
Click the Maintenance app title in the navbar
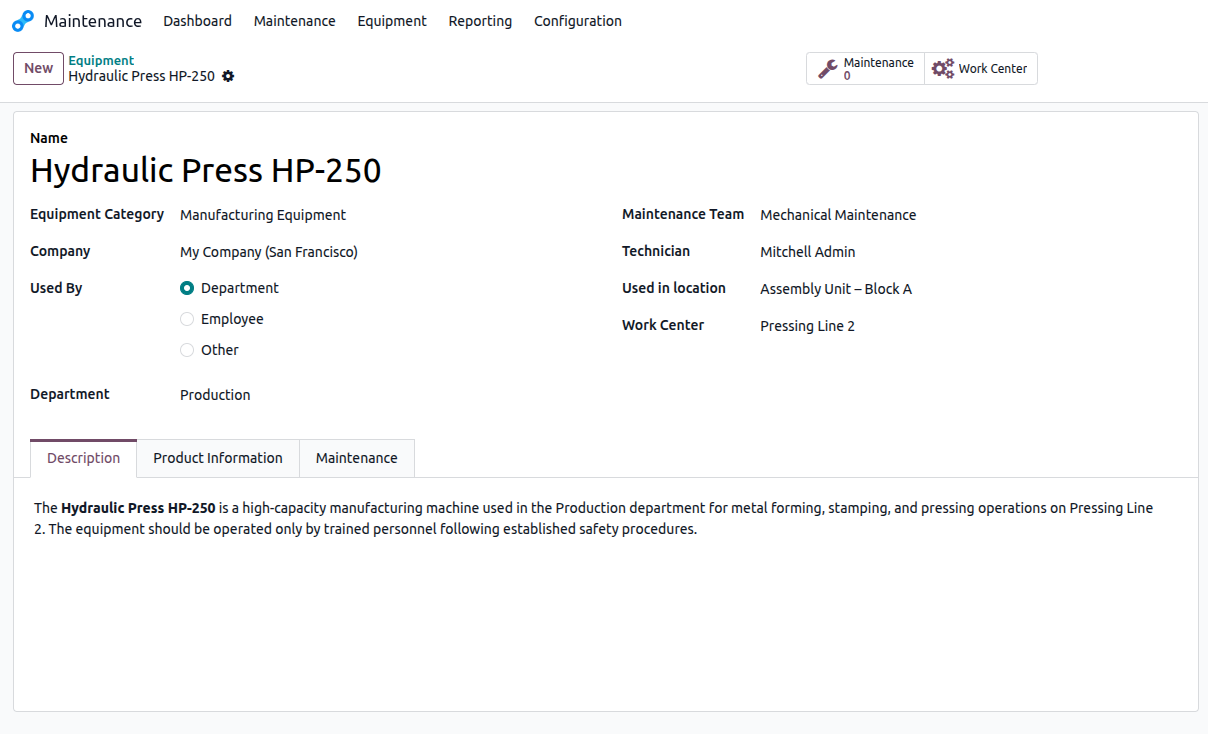[x=93, y=21]
